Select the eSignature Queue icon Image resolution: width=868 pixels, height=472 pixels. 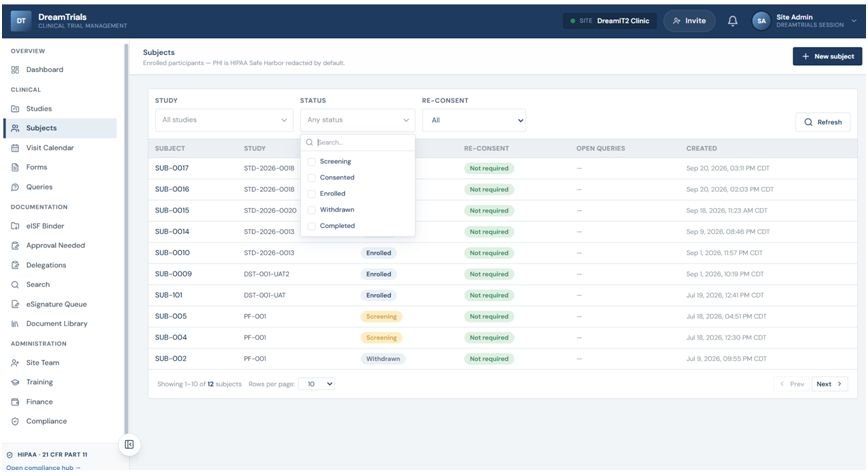(x=15, y=304)
